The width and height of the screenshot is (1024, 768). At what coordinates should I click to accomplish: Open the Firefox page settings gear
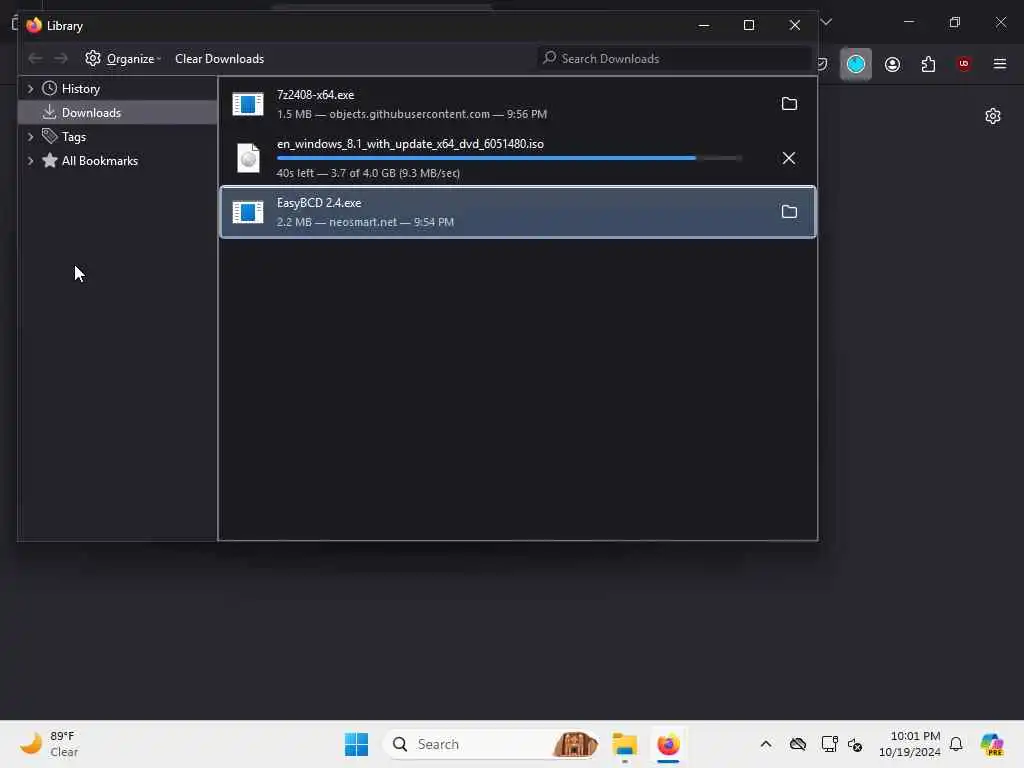[x=993, y=116]
